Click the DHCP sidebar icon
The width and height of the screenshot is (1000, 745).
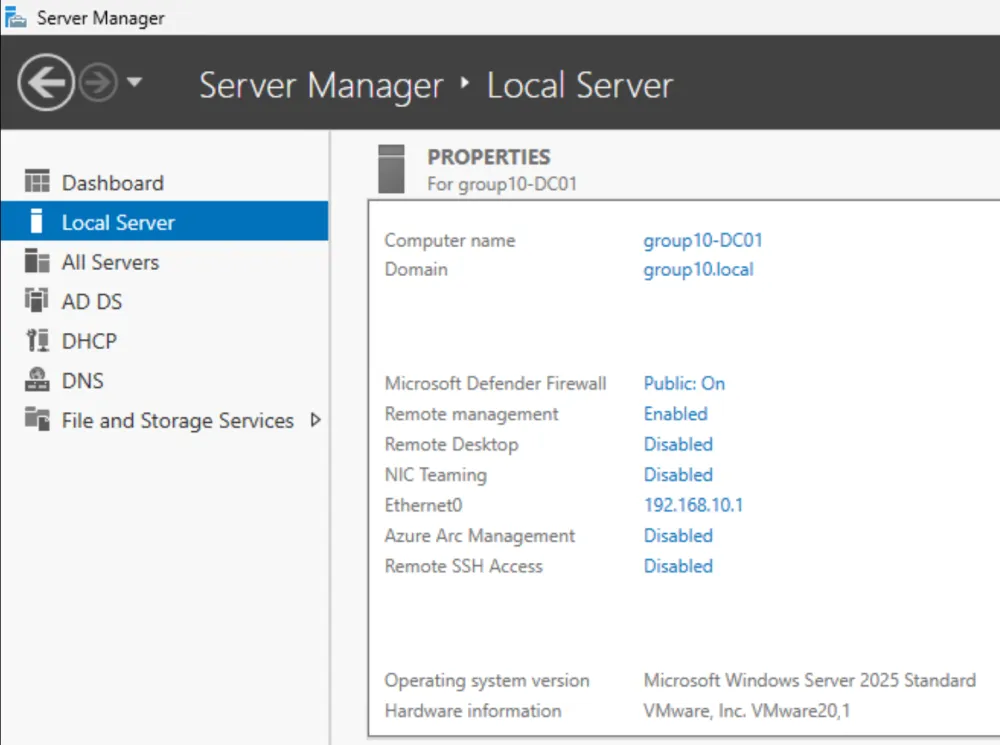click(x=37, y=340)
